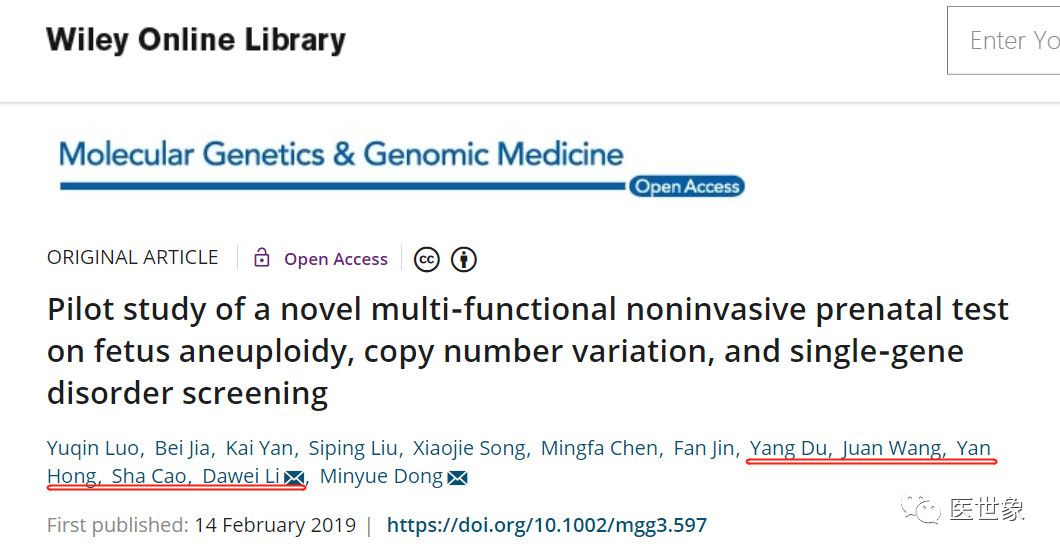The width and height of the screenshot is (1060, 555).
Task: Click the open padlock icon
Action: point(262,258)
